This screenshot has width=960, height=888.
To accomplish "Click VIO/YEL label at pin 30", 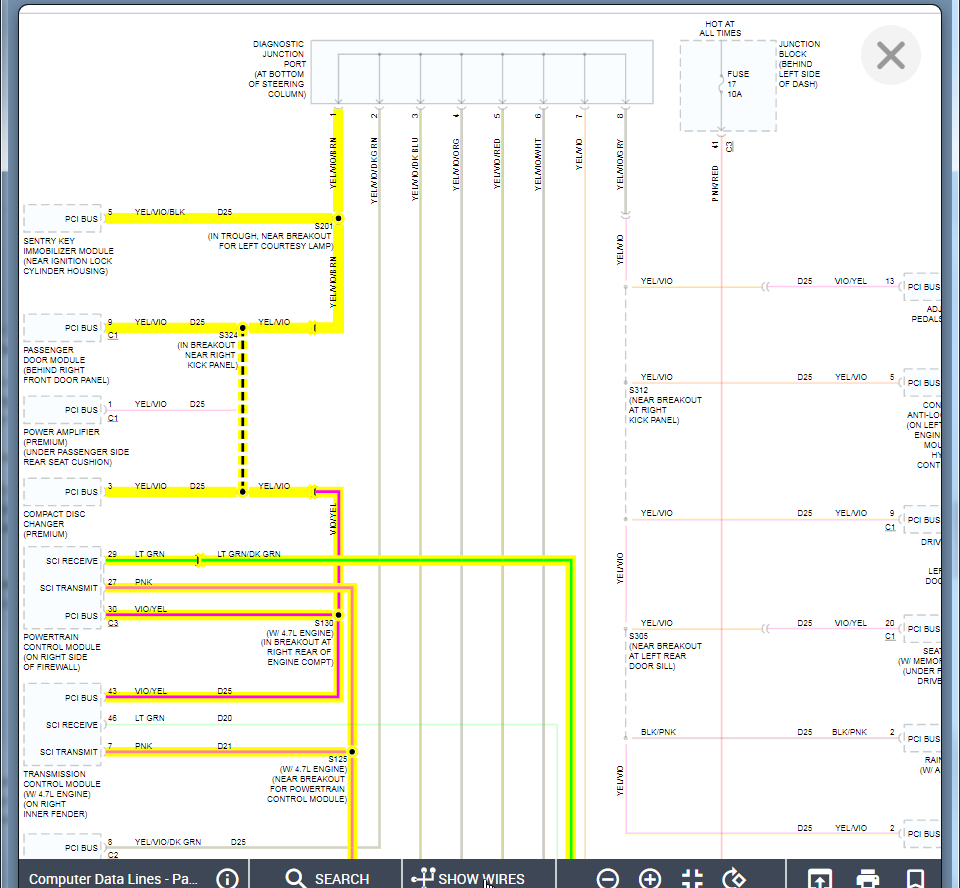I will coord(151,609).
